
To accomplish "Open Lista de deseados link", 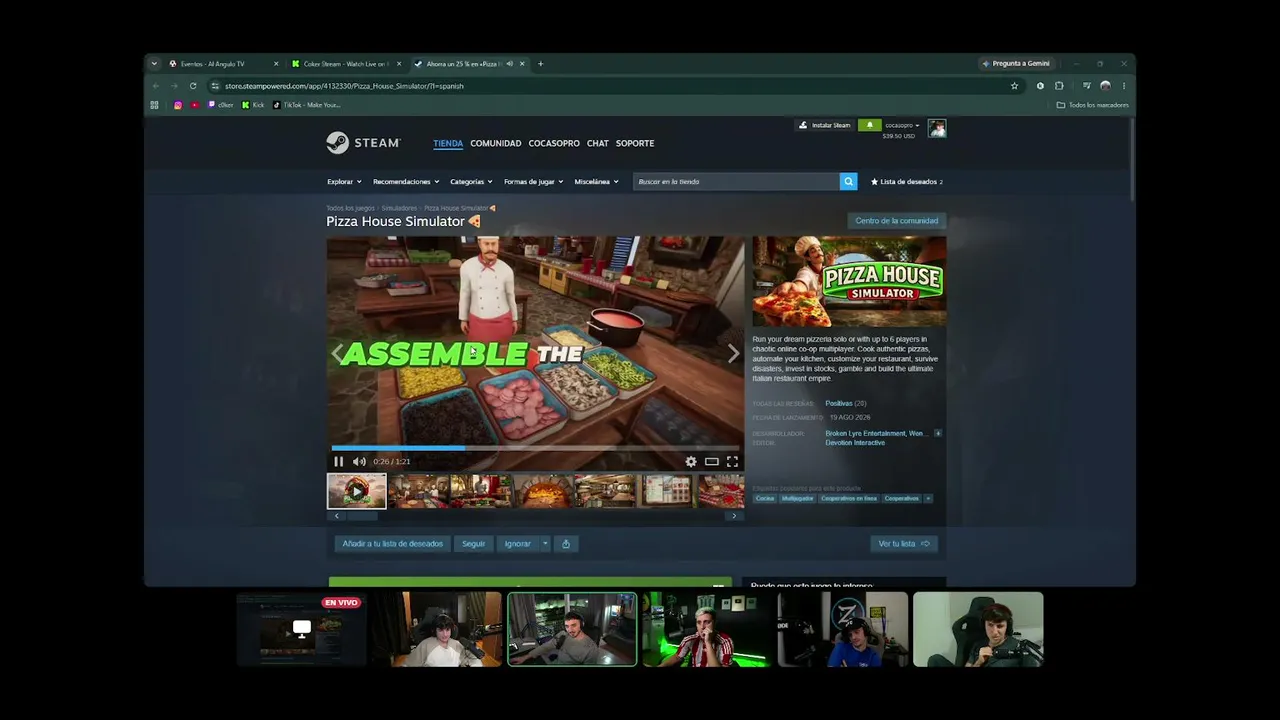I will pyautogui.click(x=907, y=182).
